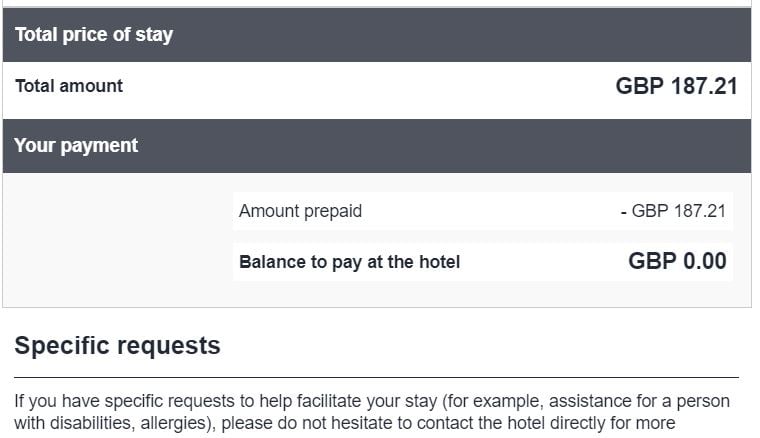
Task: Click the bold GBP 187.21 total value
Action: click(x=676, y=86)
